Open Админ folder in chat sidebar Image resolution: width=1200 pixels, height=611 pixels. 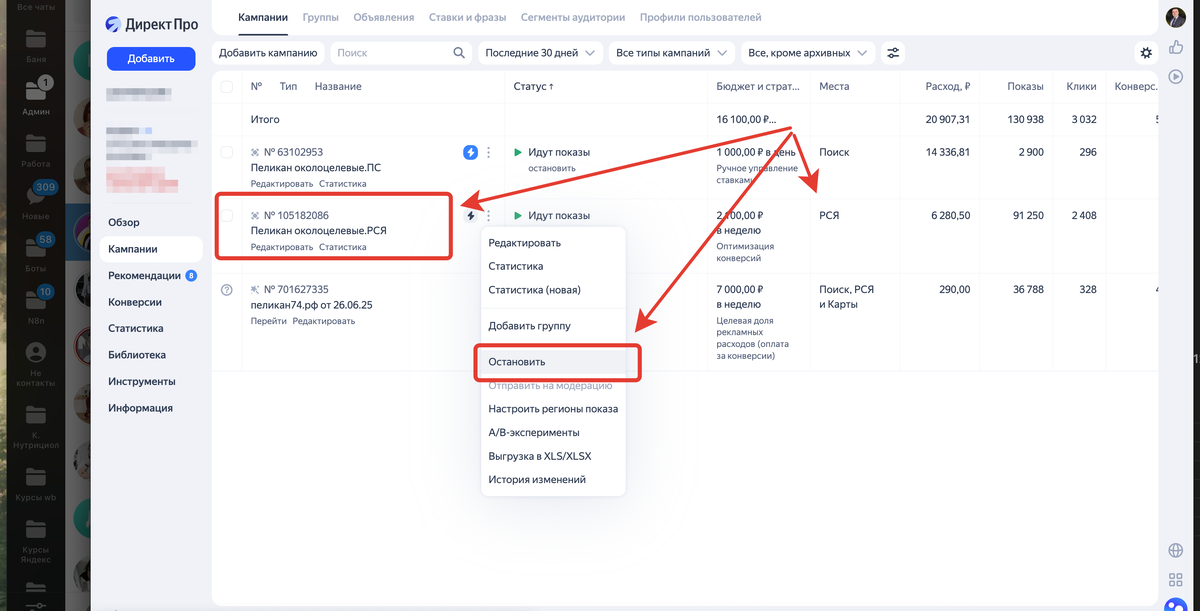[36, 98]
